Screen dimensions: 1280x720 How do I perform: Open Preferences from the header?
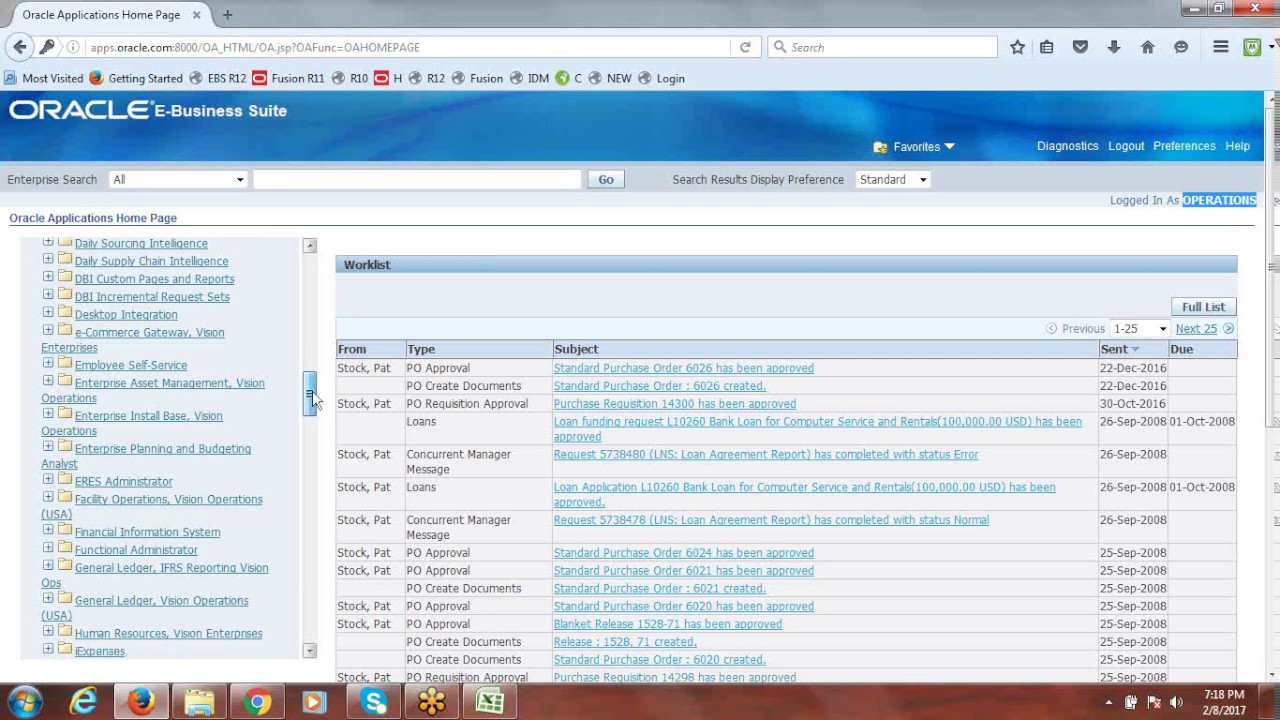pos(1184,146)
